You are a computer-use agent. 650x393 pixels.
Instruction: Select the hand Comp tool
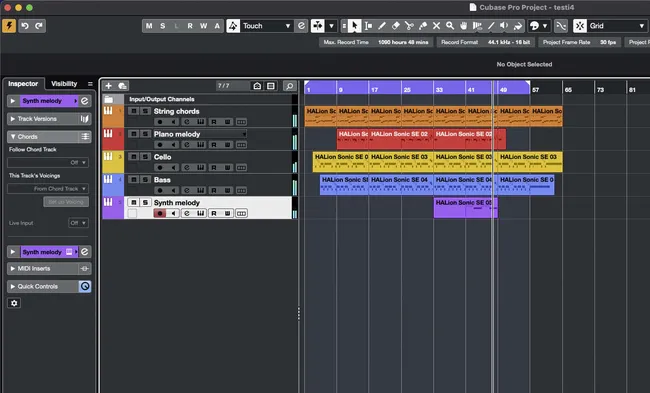pos(463,26)
